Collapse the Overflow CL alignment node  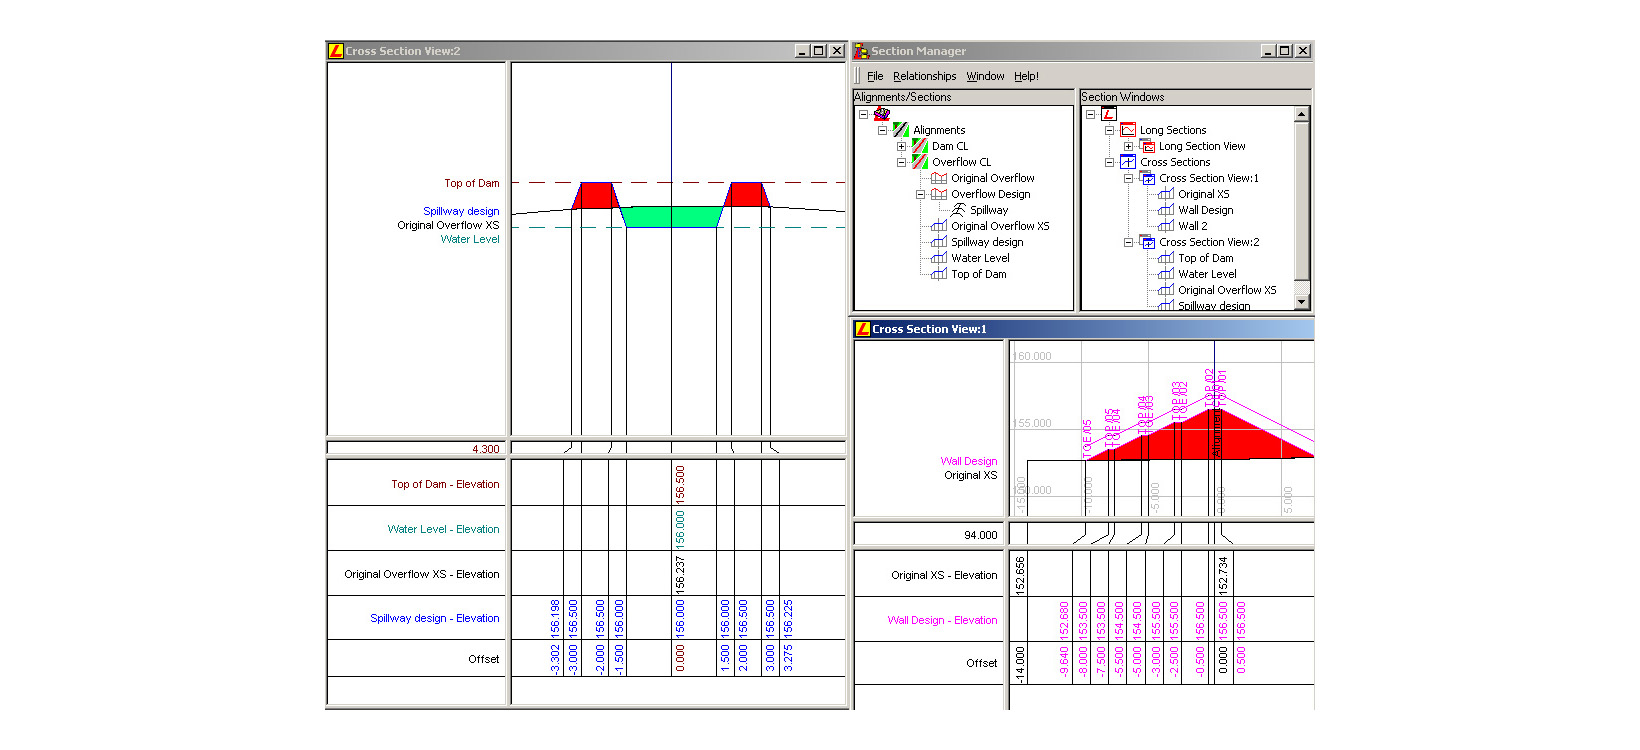[x=901, y=162]
